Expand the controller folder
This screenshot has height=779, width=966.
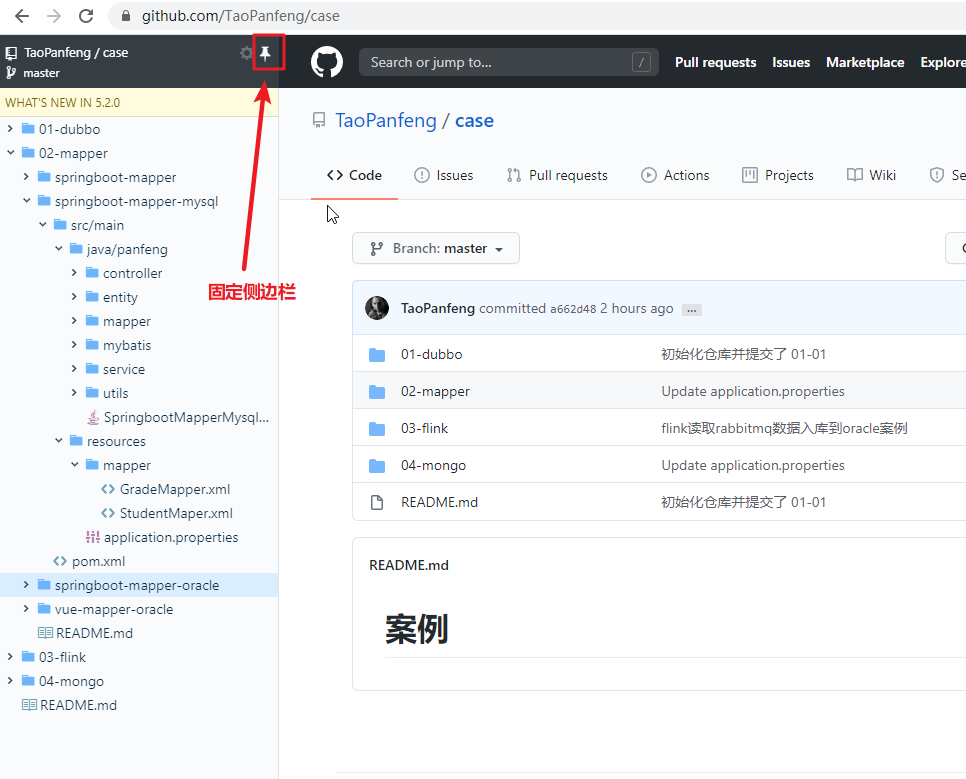coord(74,273)
